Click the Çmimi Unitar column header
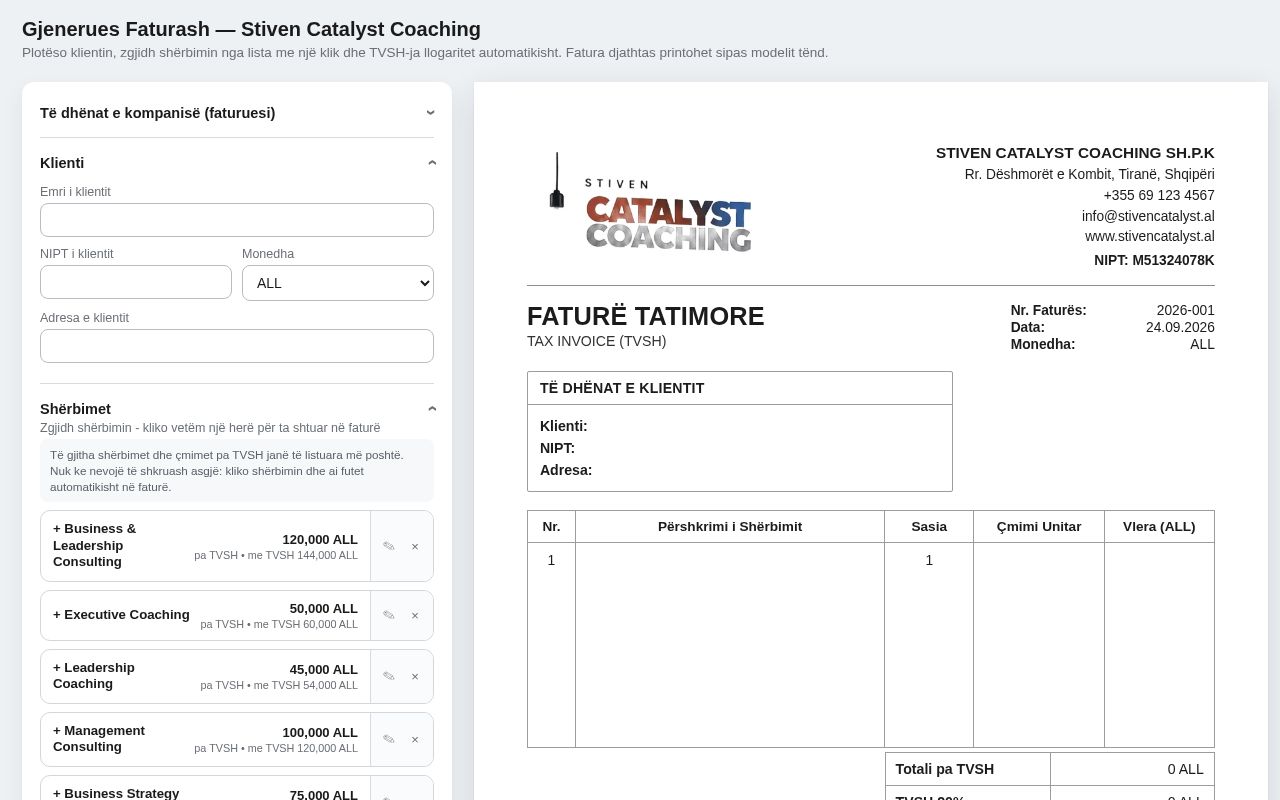 point(1039,527)
